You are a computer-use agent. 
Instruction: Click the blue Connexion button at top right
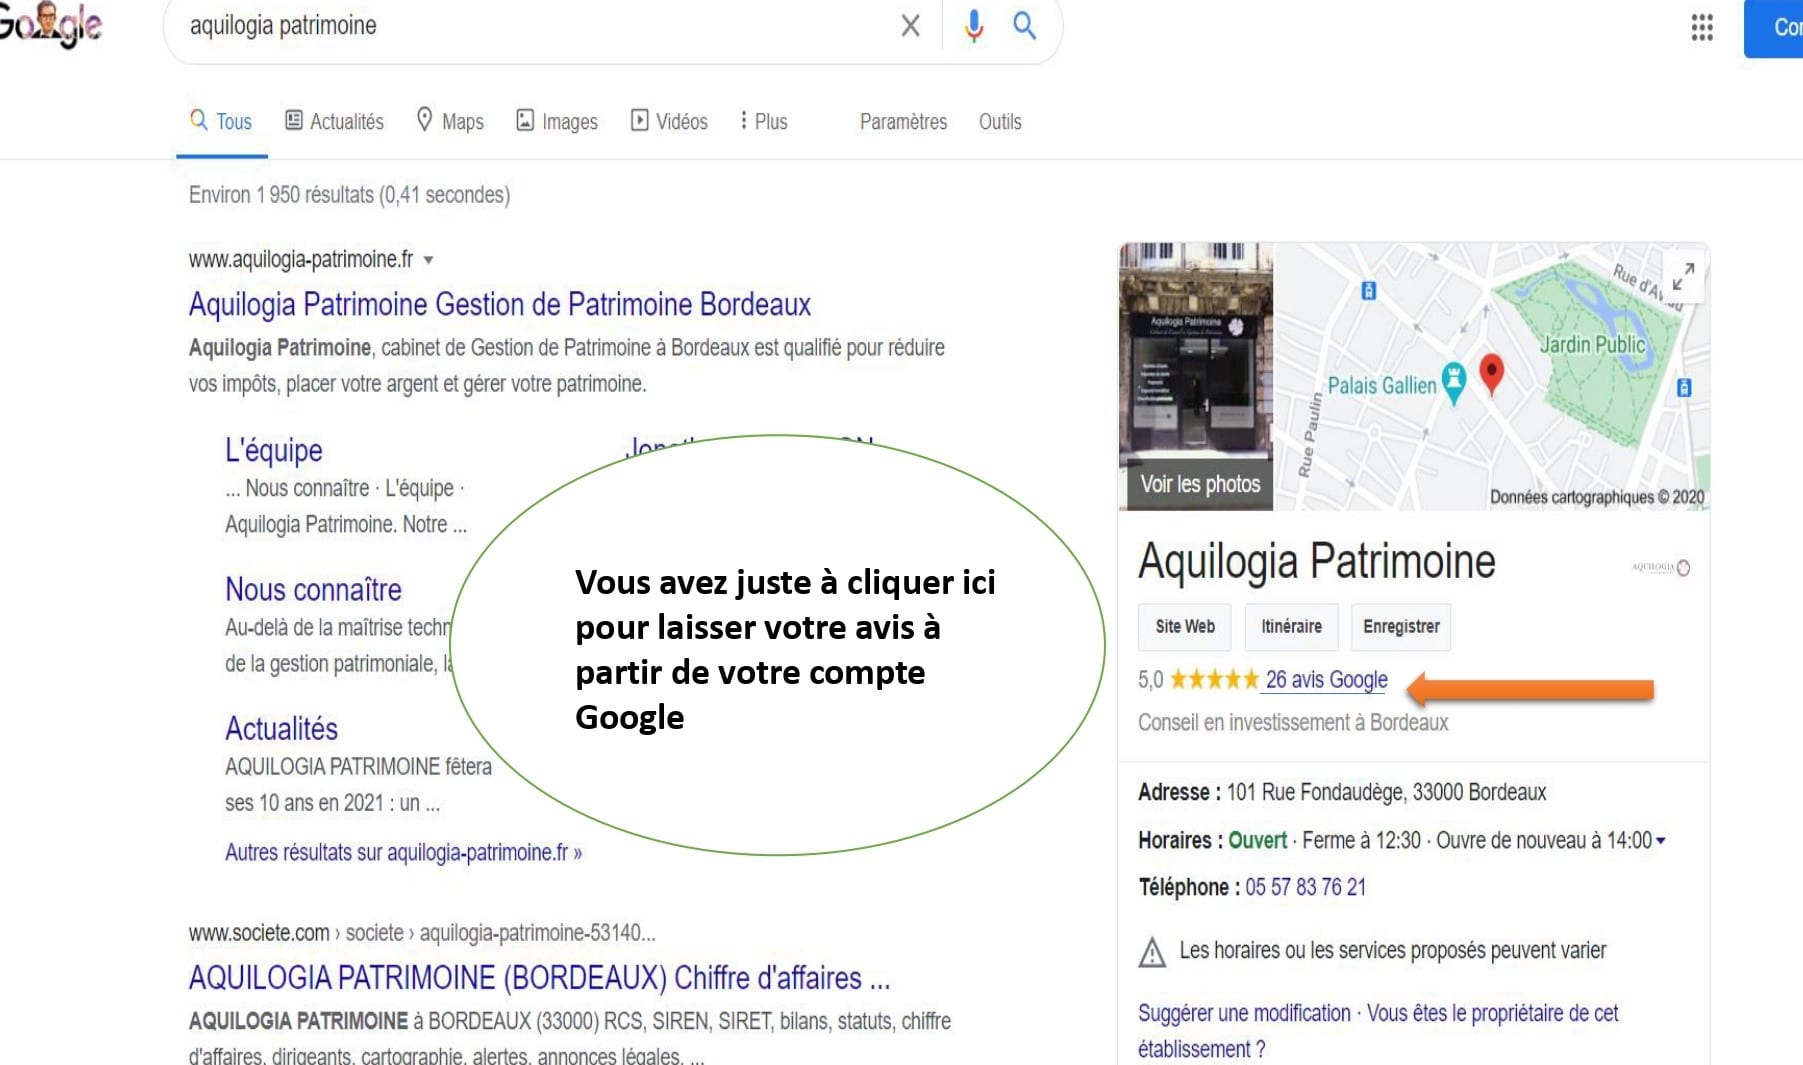click(1774, 28)
